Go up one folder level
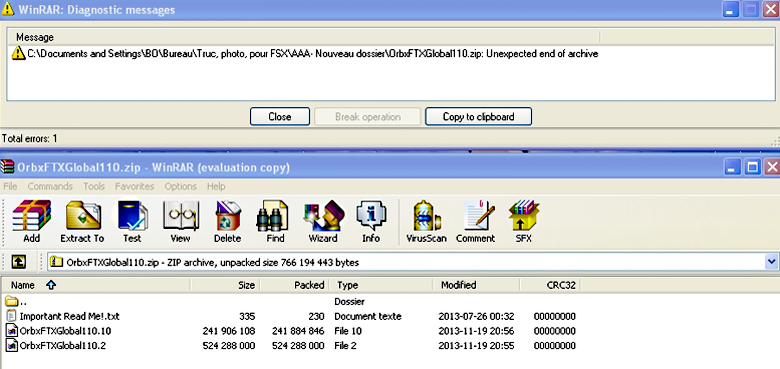The width and height of the screenshot is (780, 369). 18,262
